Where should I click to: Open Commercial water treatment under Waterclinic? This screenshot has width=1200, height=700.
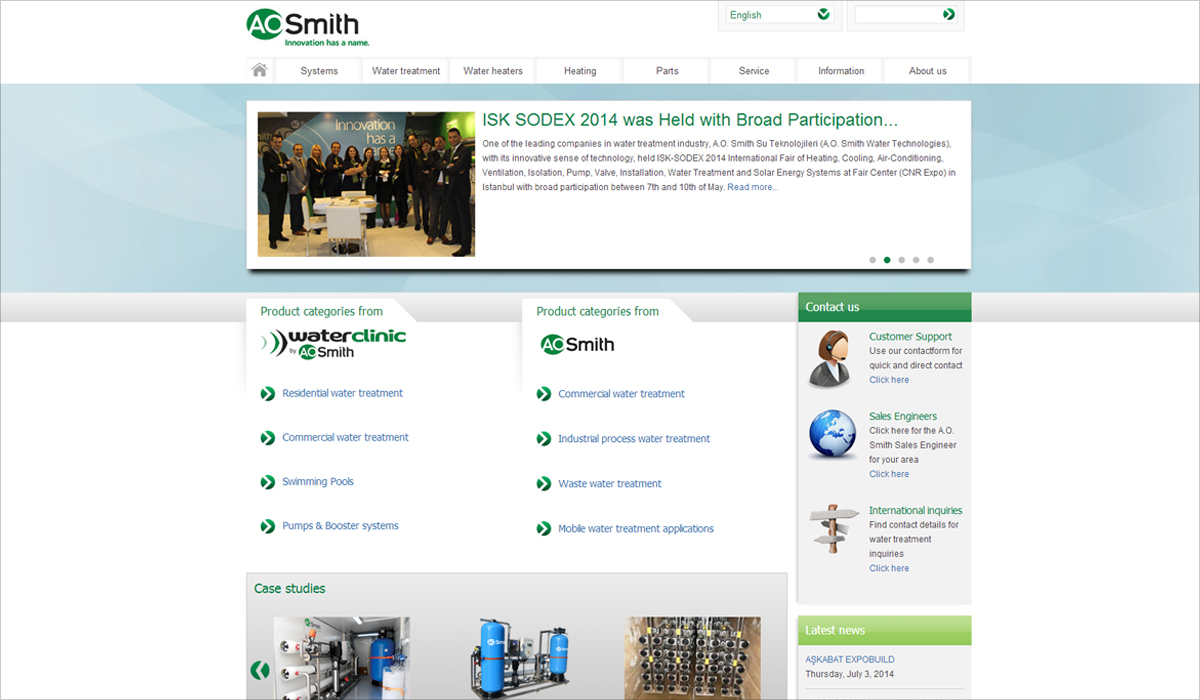point(345,437)
